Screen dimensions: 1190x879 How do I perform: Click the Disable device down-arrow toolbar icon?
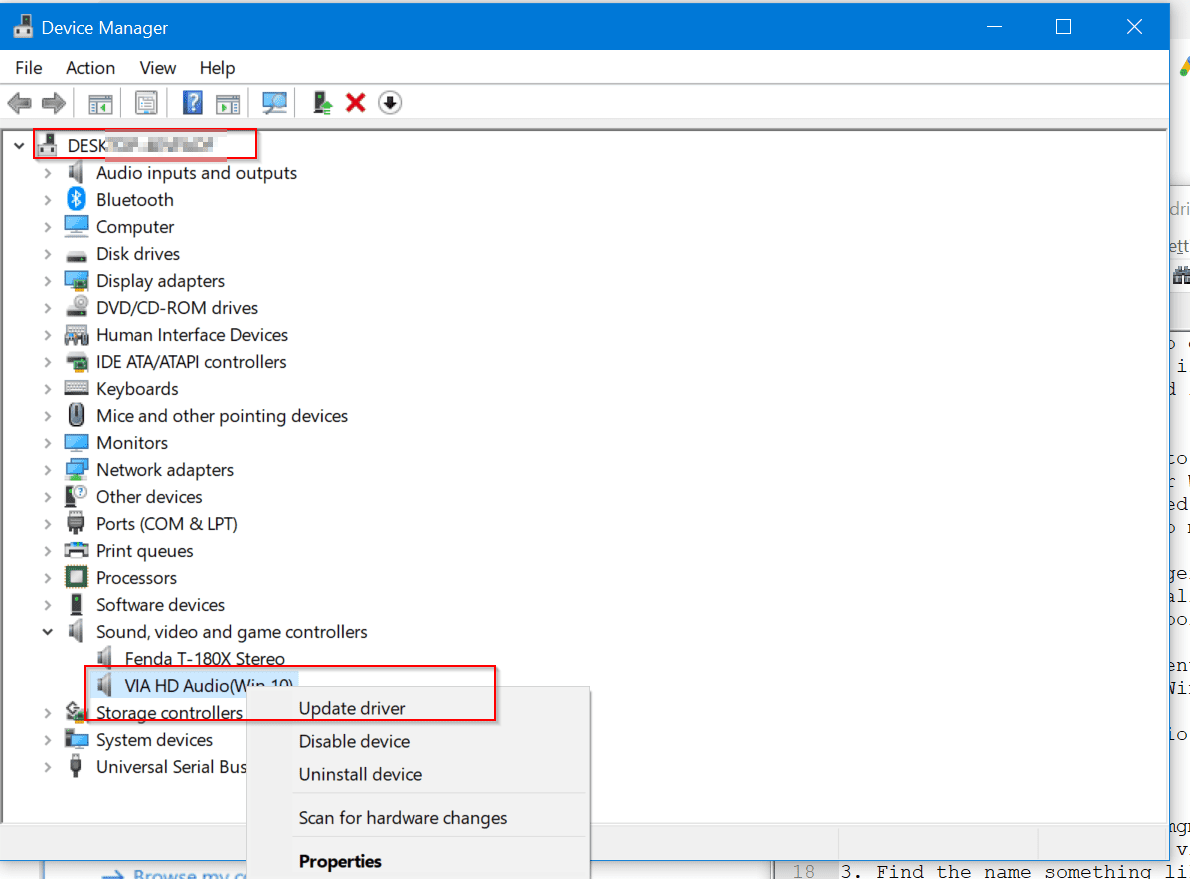pos(389,102)
